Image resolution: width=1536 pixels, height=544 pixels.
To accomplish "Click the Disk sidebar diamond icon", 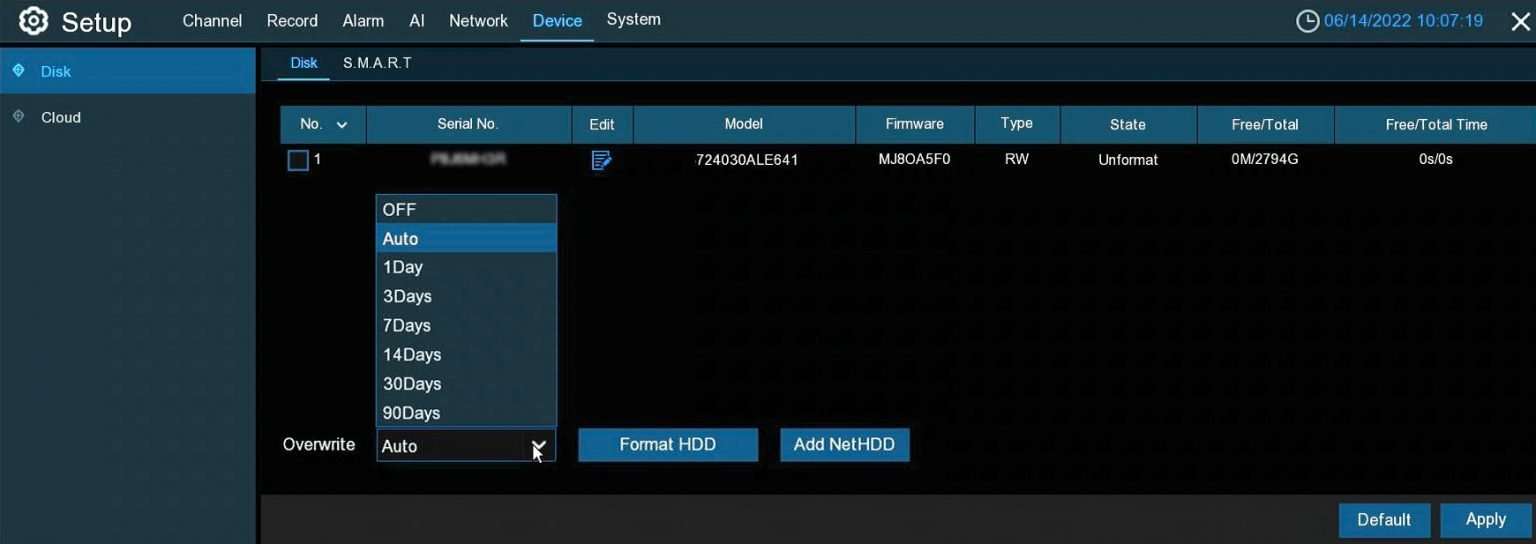I will [18, 71].
